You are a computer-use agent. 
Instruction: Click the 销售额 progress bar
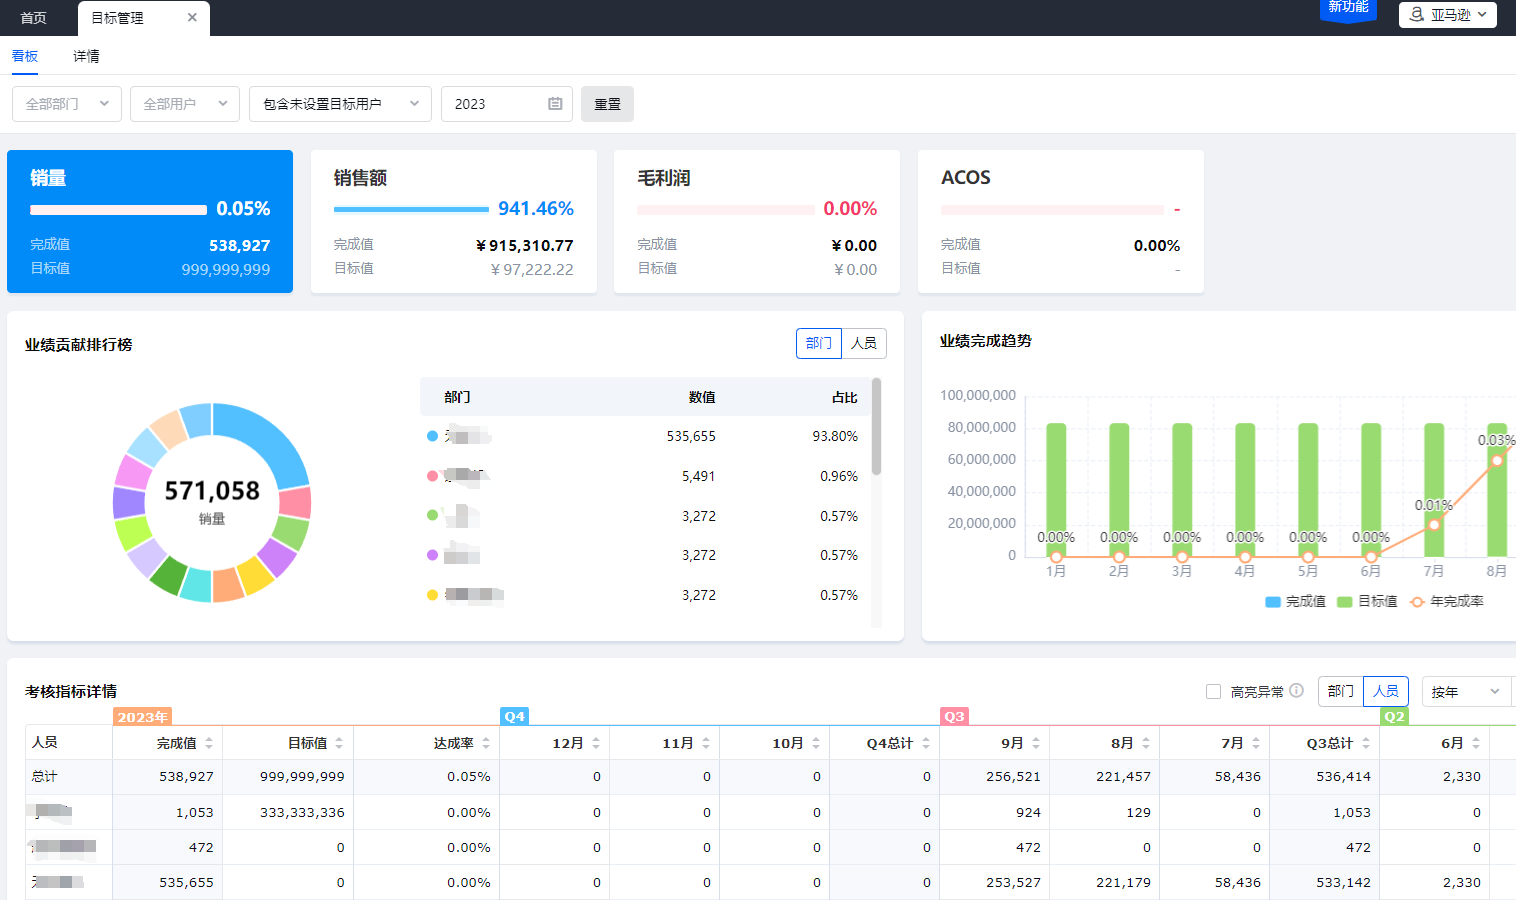[411, 210]
